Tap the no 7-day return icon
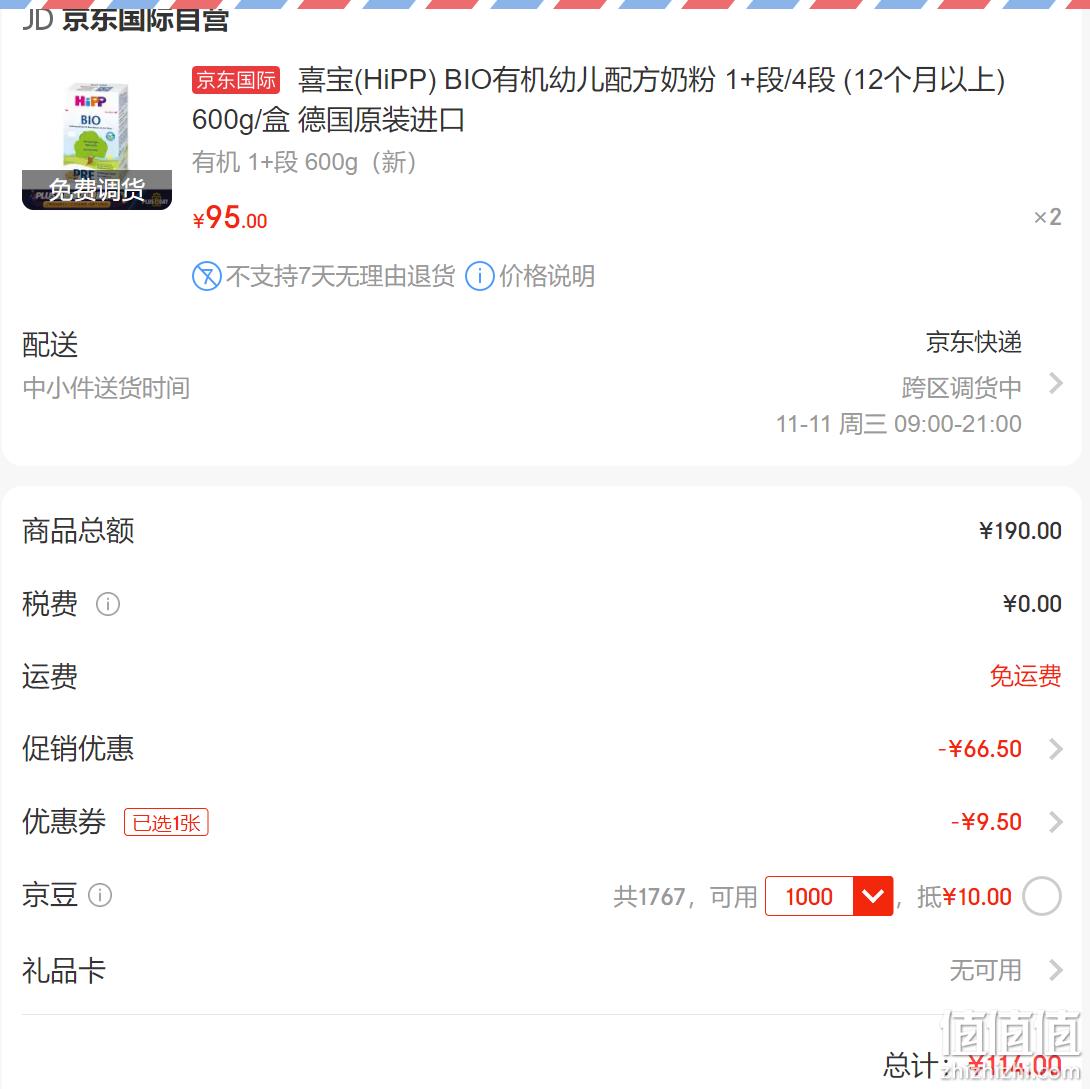The width and height of the screenshot is (1090, 1089). tap(207, 277)
